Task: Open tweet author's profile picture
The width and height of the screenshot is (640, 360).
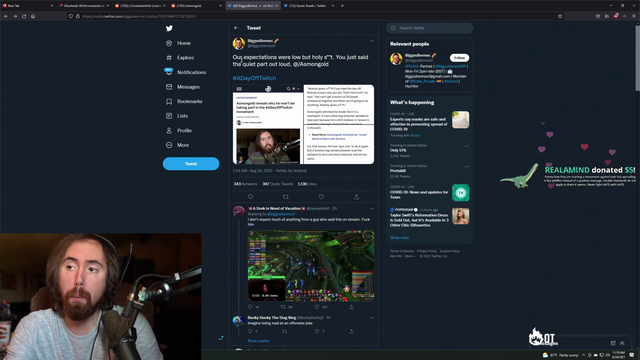Action: [239, 43]
